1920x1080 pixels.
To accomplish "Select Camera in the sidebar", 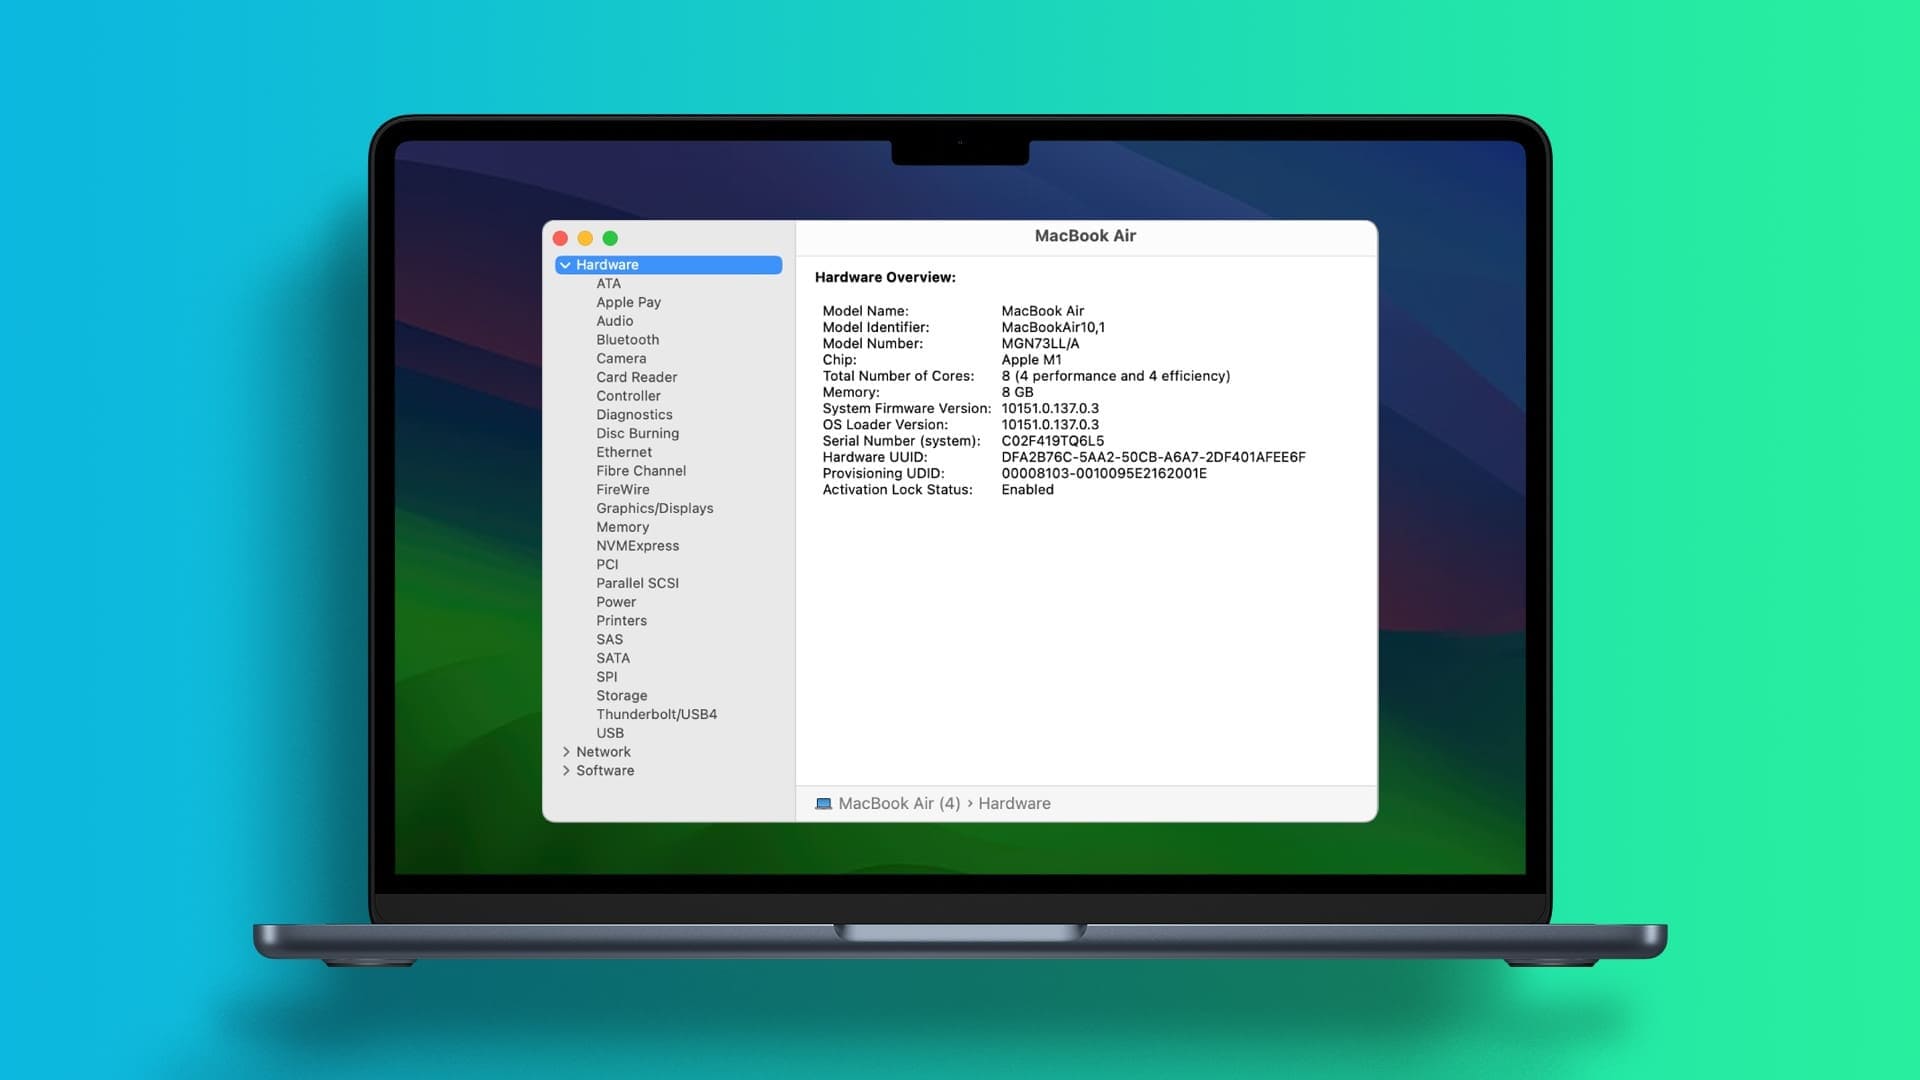I will coord(621,359).
